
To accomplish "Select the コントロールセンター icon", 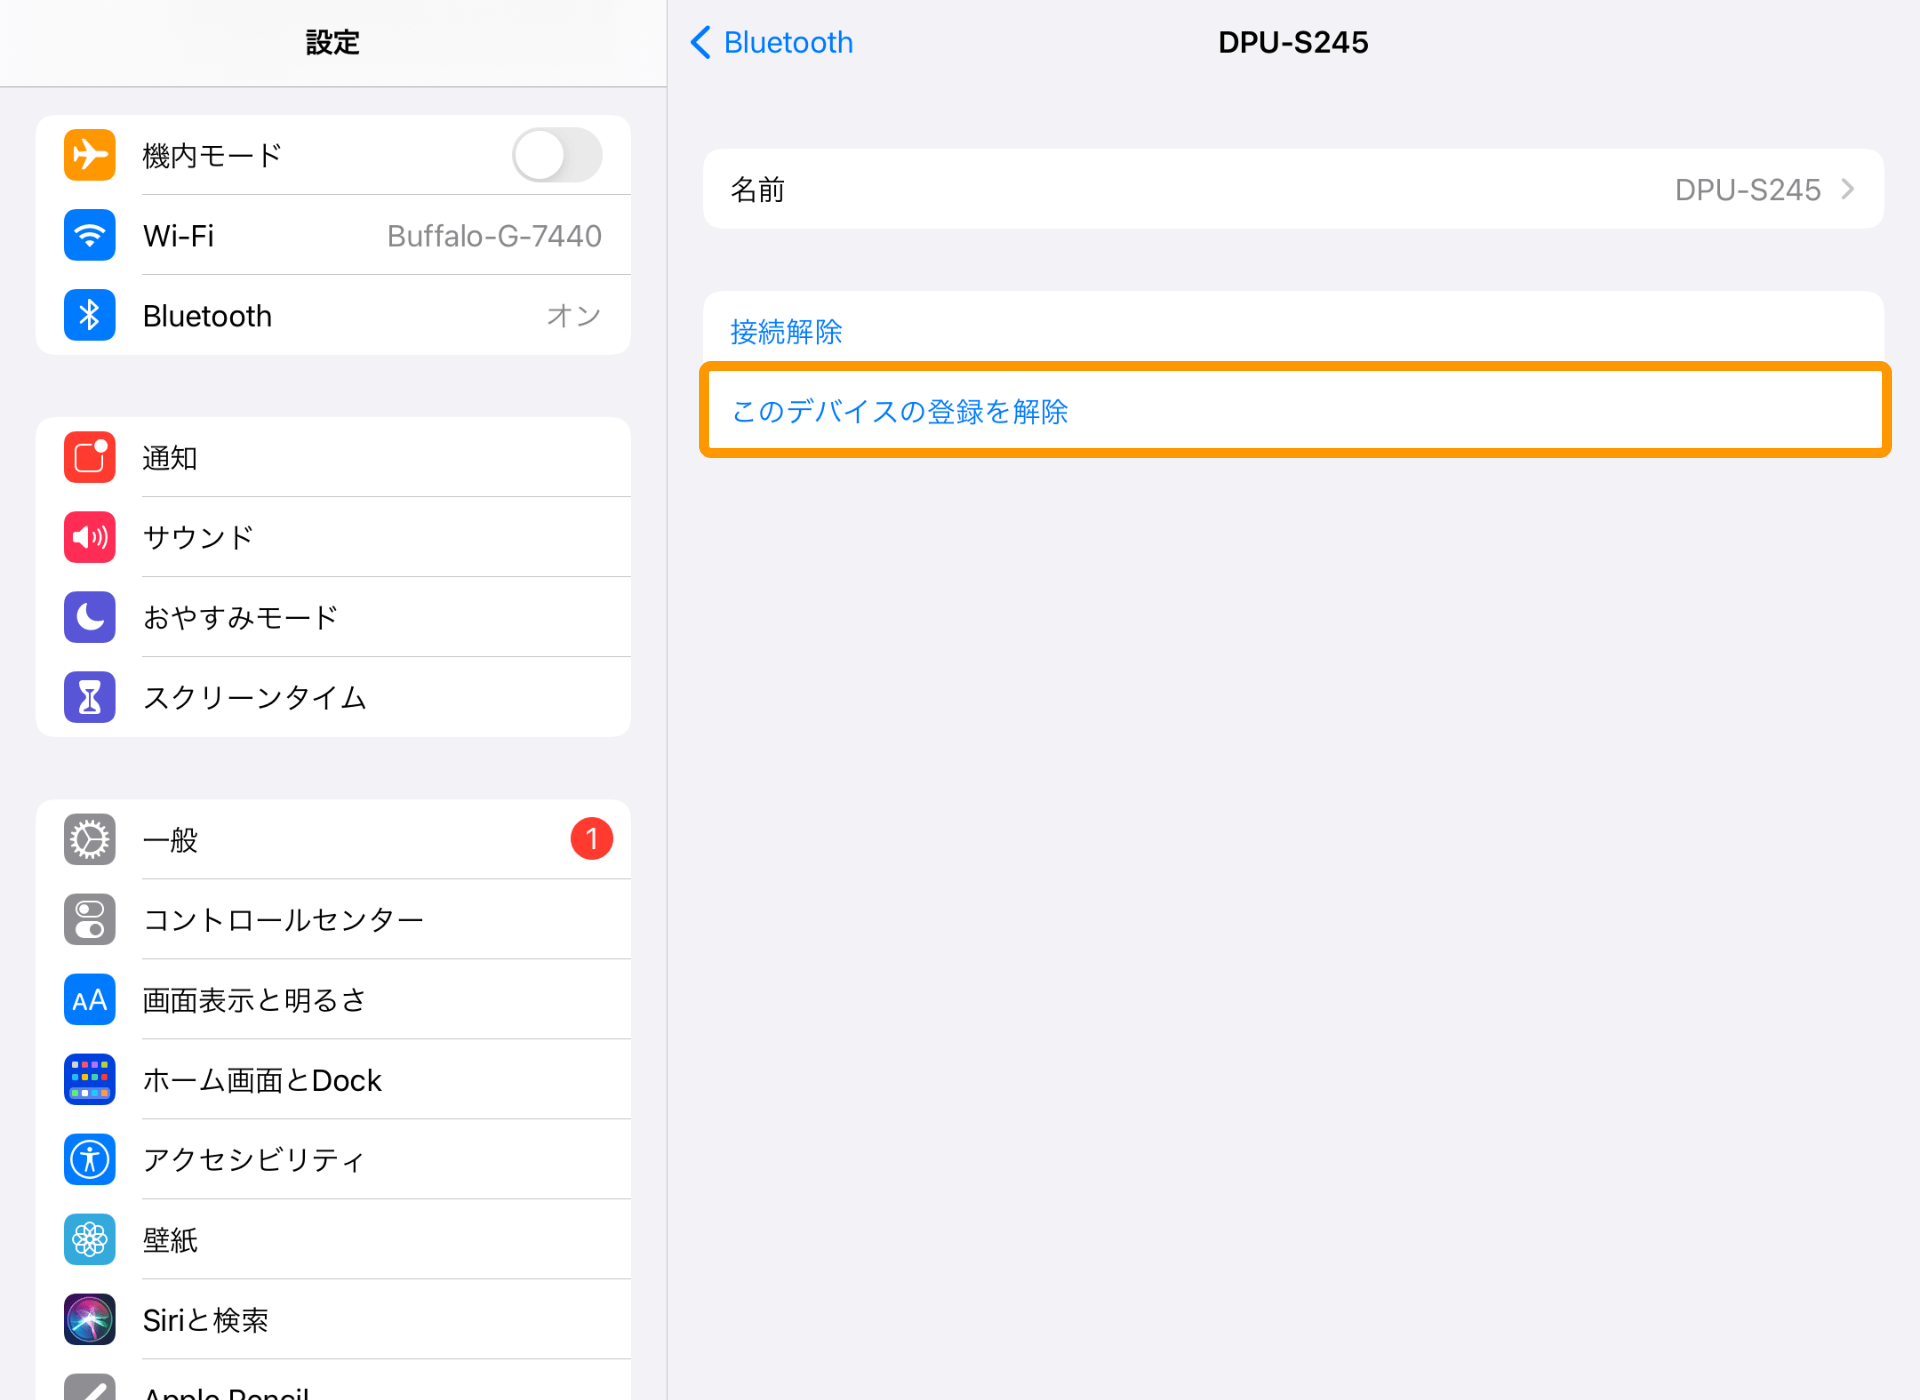I will point(89,919).
